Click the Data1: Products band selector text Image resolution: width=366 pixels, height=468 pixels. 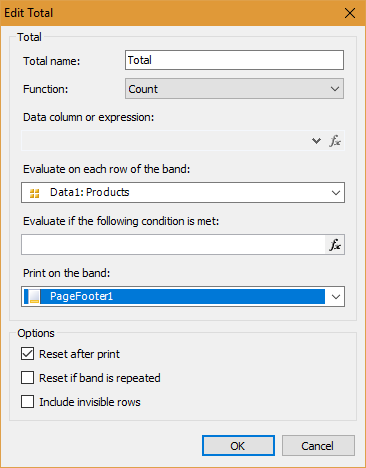pos(89,192)
